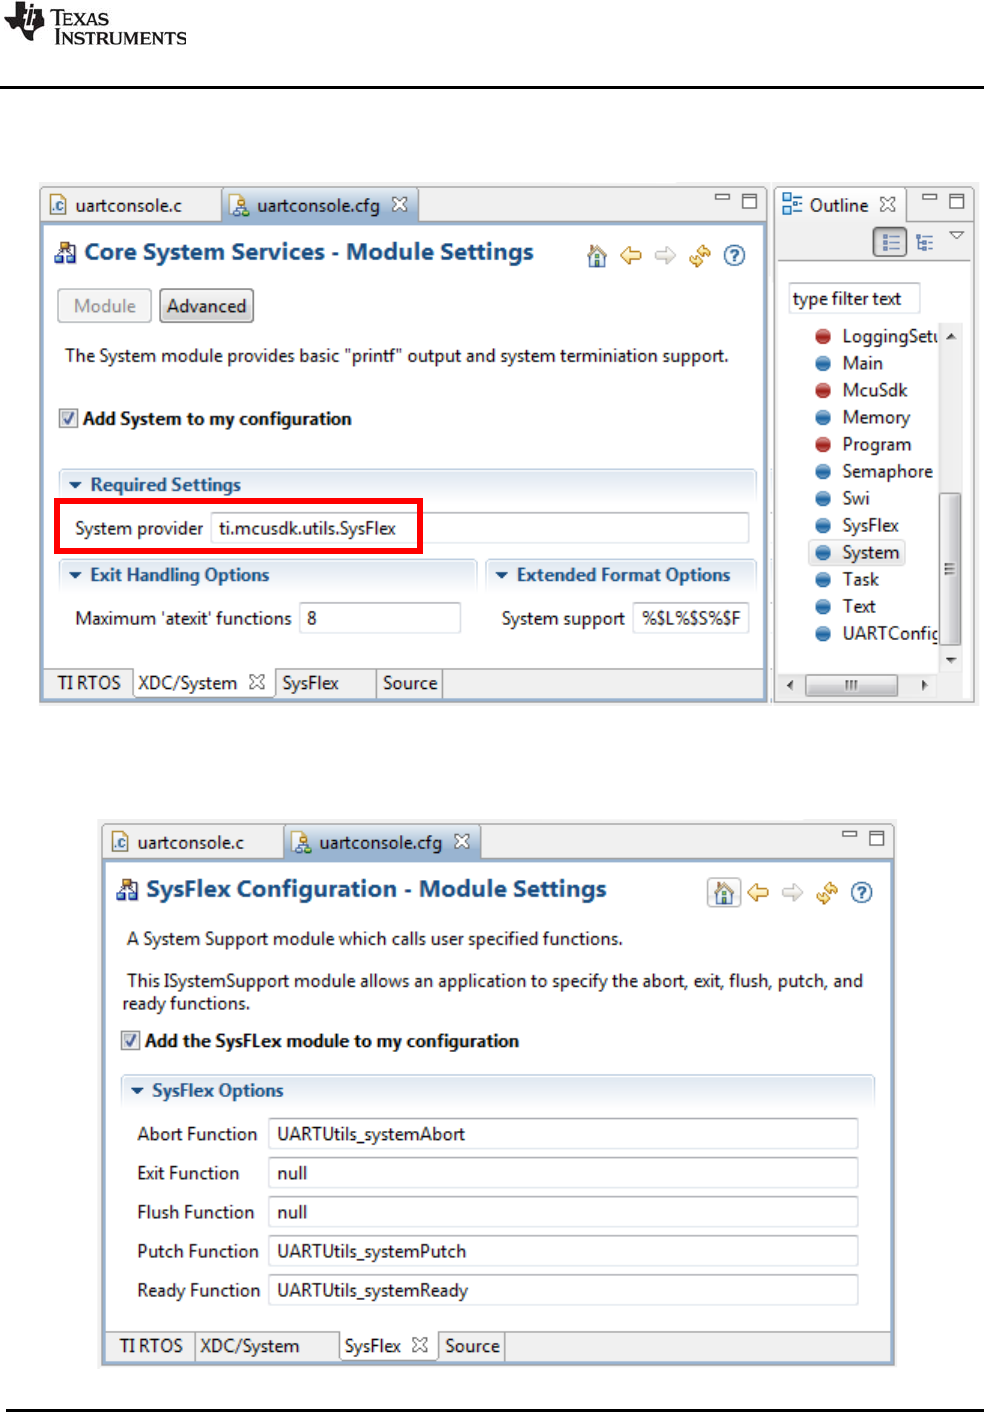Click the Module button
Viewport: 984px width, 1423px height.
(x=104, y=306)
